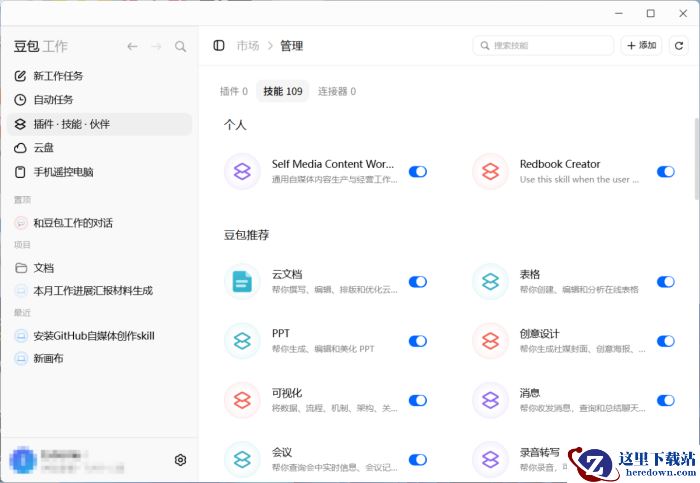The image size is (700, 483).
Task: Open 插件 · 技能 · 伙伴 in sidebar
Action: [100, 124]
